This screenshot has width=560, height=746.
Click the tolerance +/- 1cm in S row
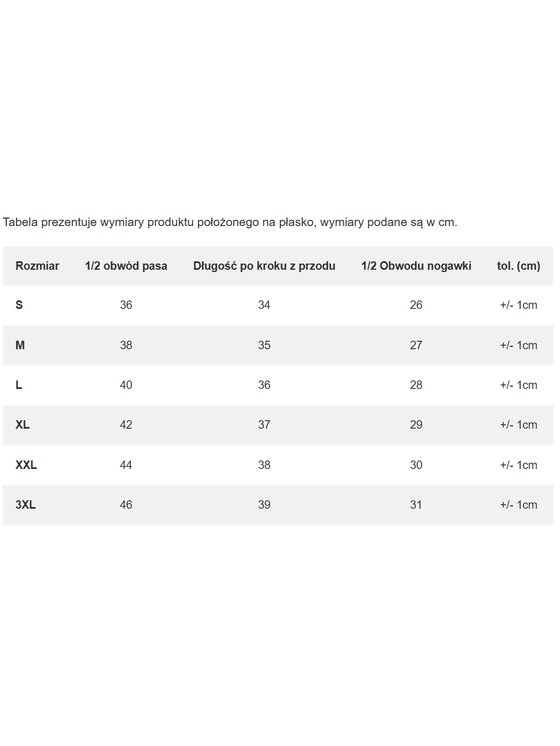pyautogui.click(x=519, y=305)
